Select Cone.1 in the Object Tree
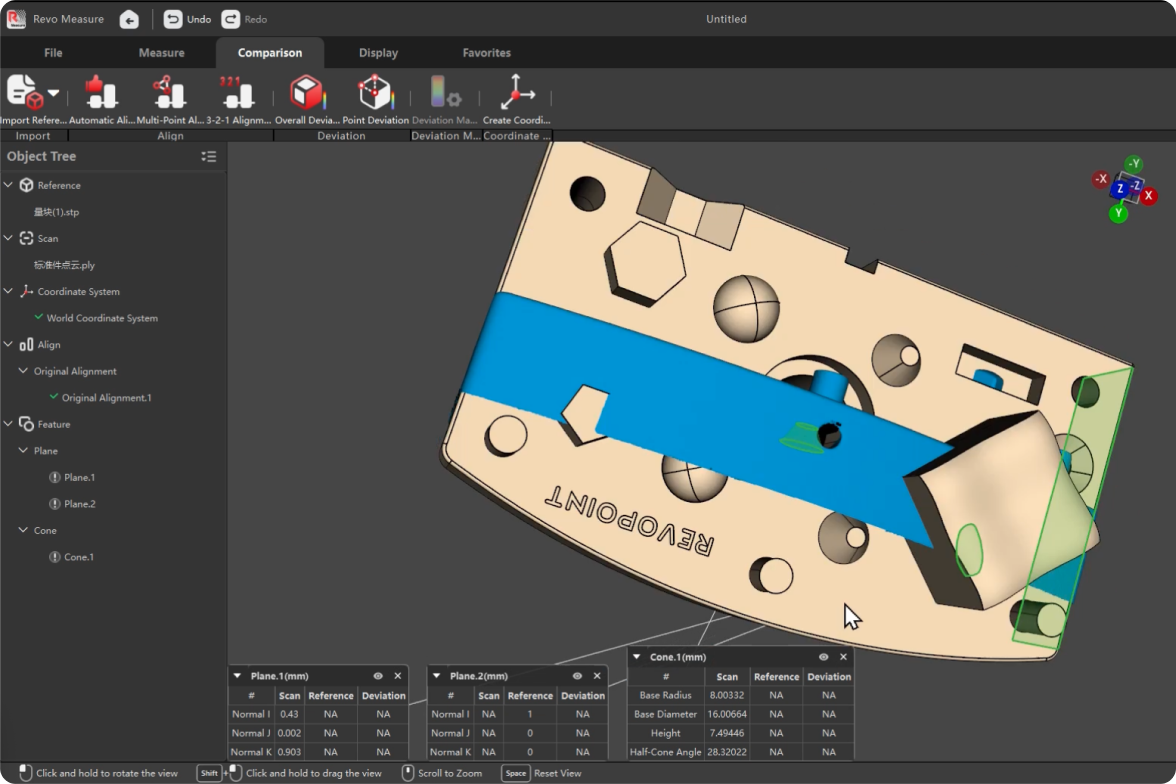1176x784 pixels. pyautogui.click(x=79, y=557)
